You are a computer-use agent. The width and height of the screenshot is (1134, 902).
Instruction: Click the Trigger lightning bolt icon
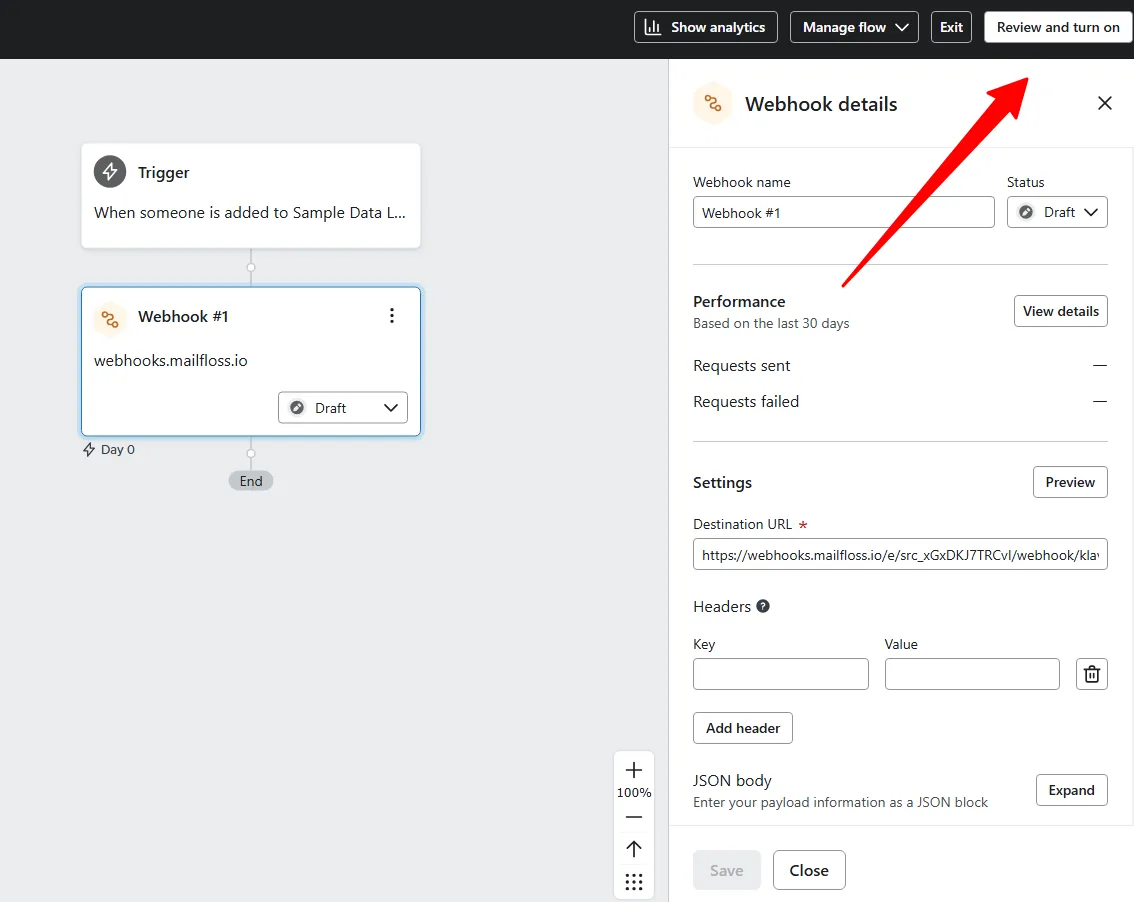pyautogui.click(x=110, y=171)
